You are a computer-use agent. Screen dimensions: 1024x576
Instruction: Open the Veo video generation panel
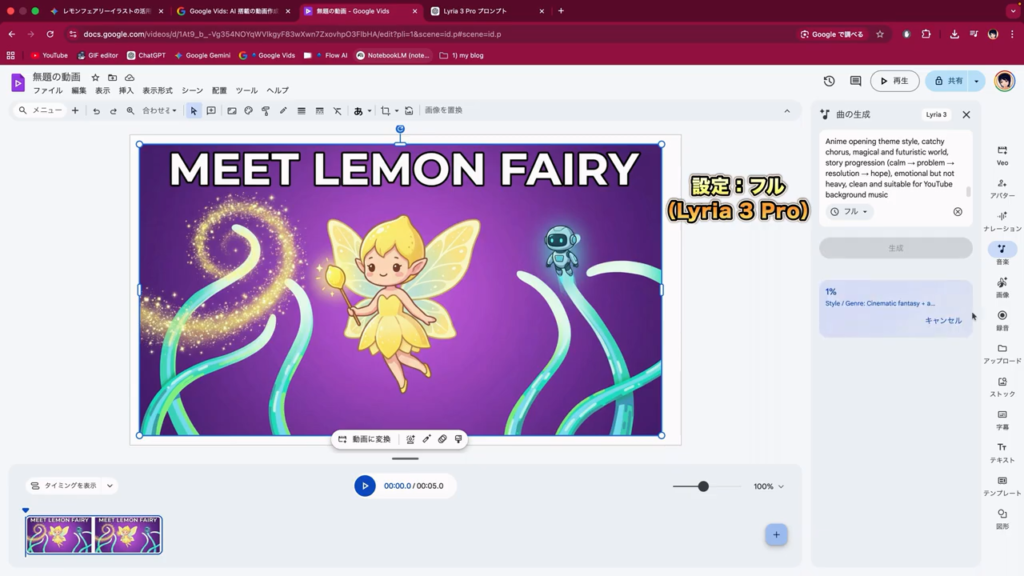(x=1002, y=155)
